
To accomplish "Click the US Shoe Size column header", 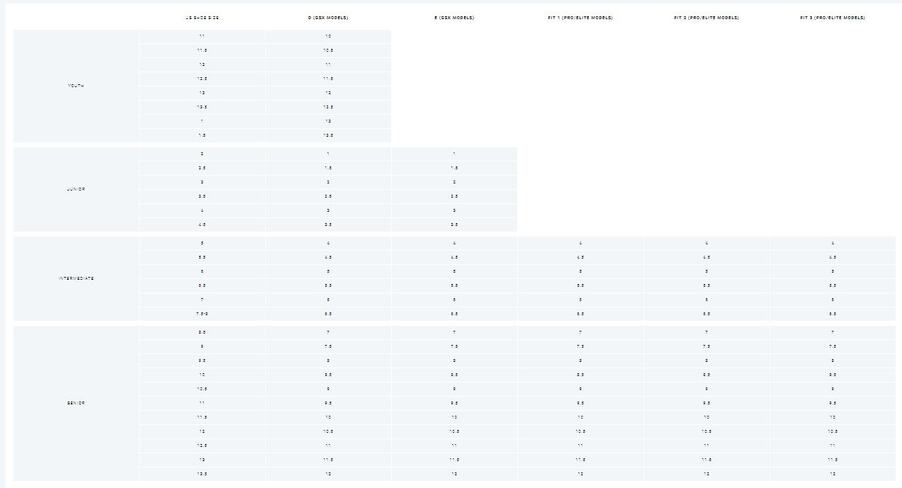I will (x=202, y=18).
